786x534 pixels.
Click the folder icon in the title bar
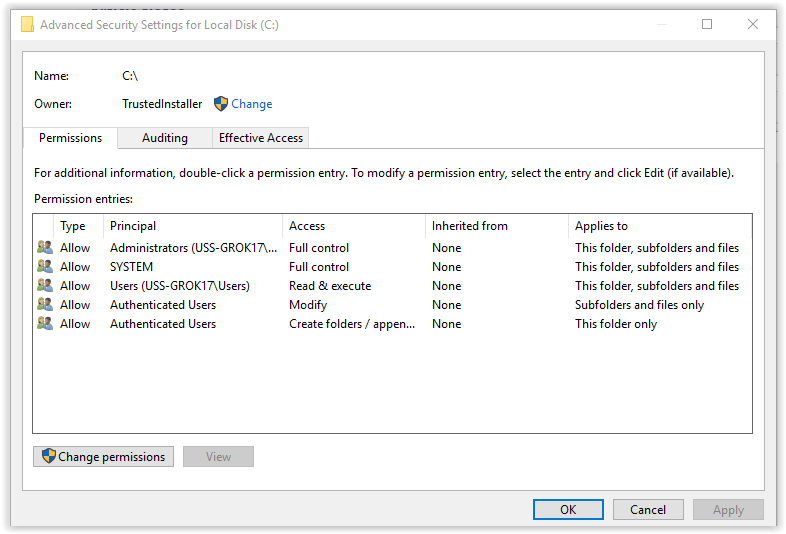pyautogui.click(x=28, y=24)
